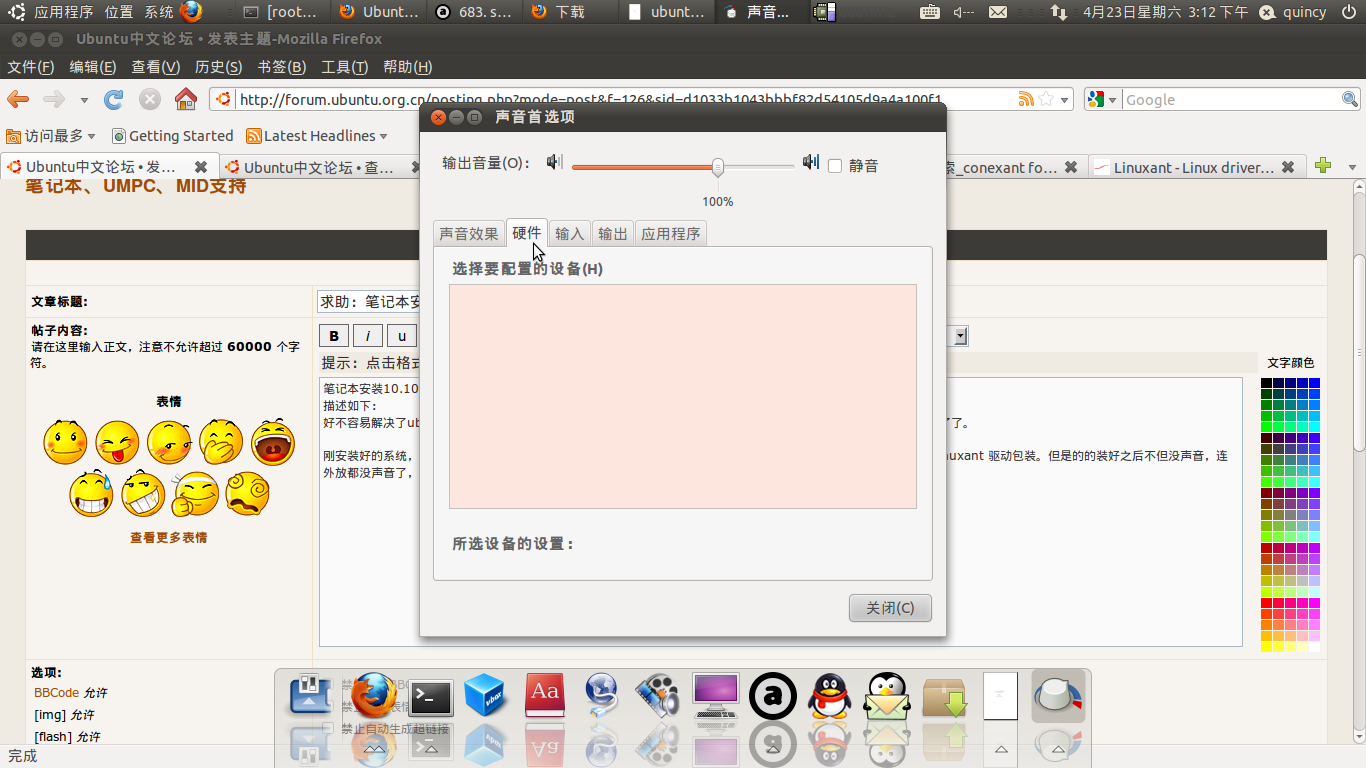Click the output volume slider handle
This screenshot has height=768, width=1366.
coord(718,167)
